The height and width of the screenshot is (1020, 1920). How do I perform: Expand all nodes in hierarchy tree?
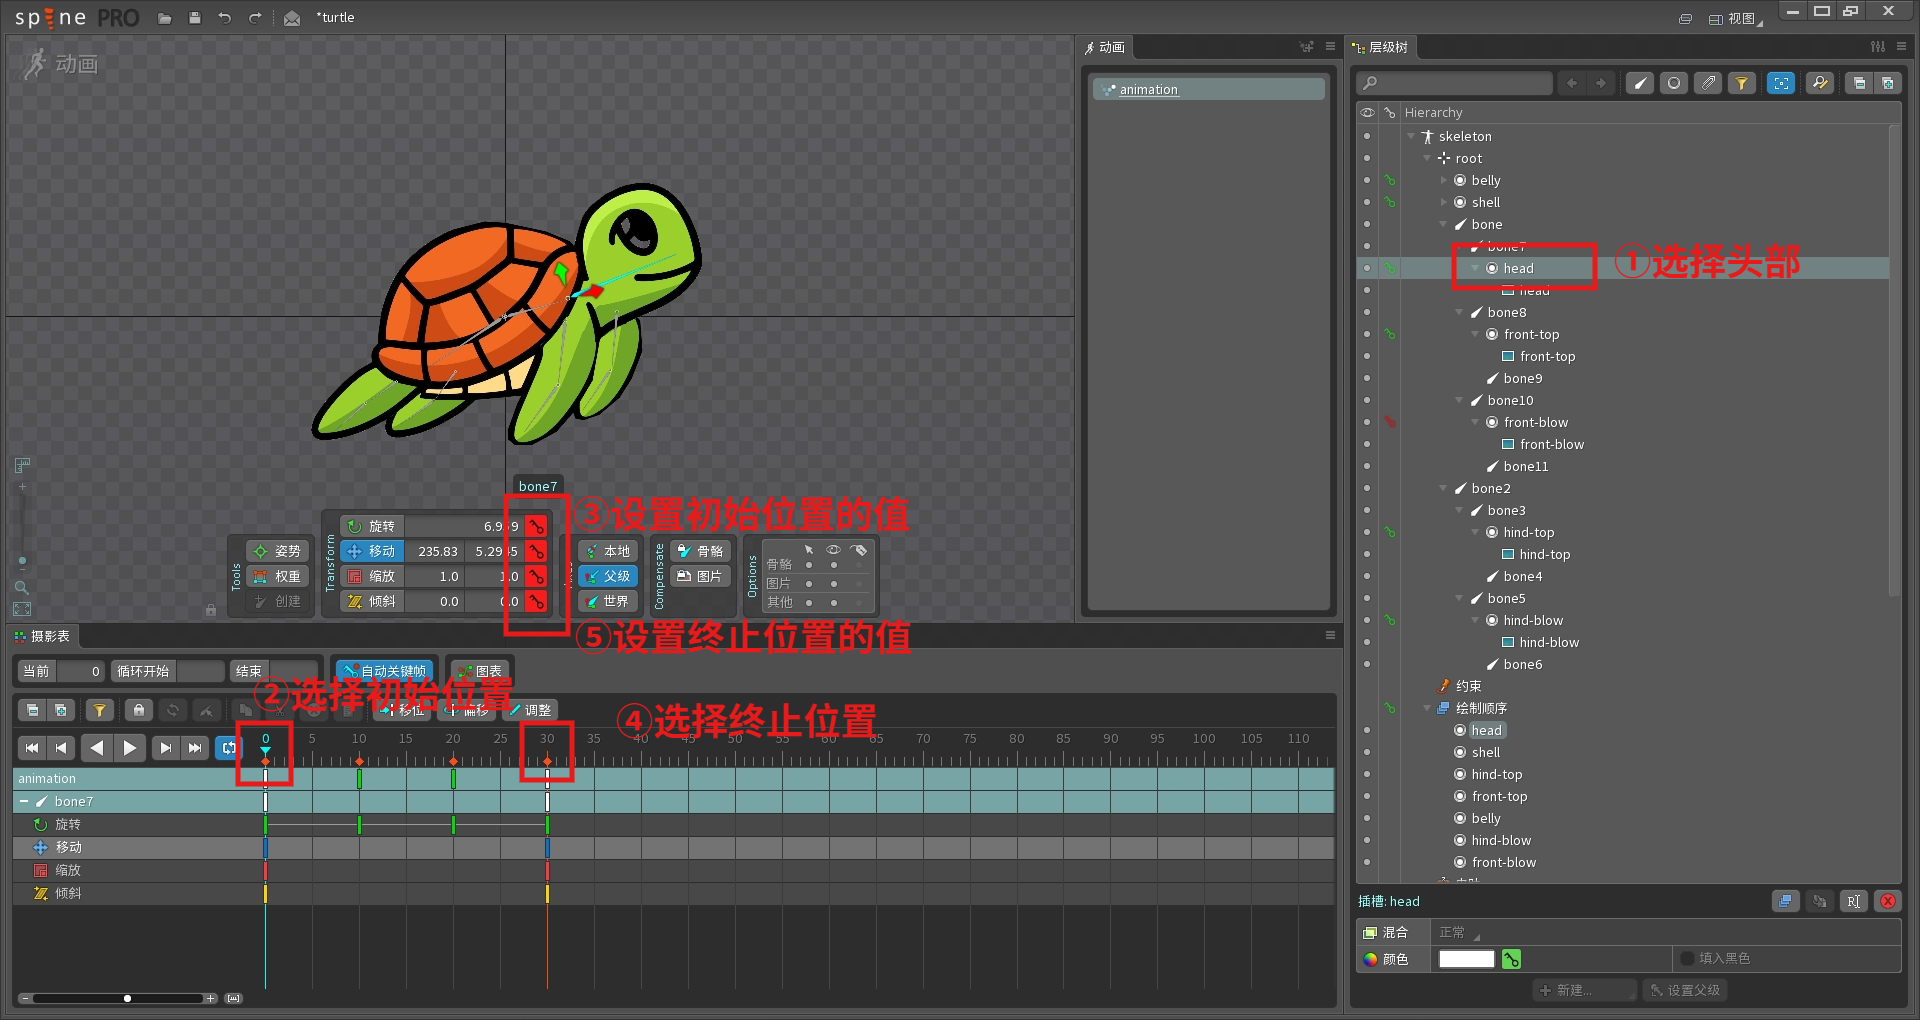(1887, 83)
